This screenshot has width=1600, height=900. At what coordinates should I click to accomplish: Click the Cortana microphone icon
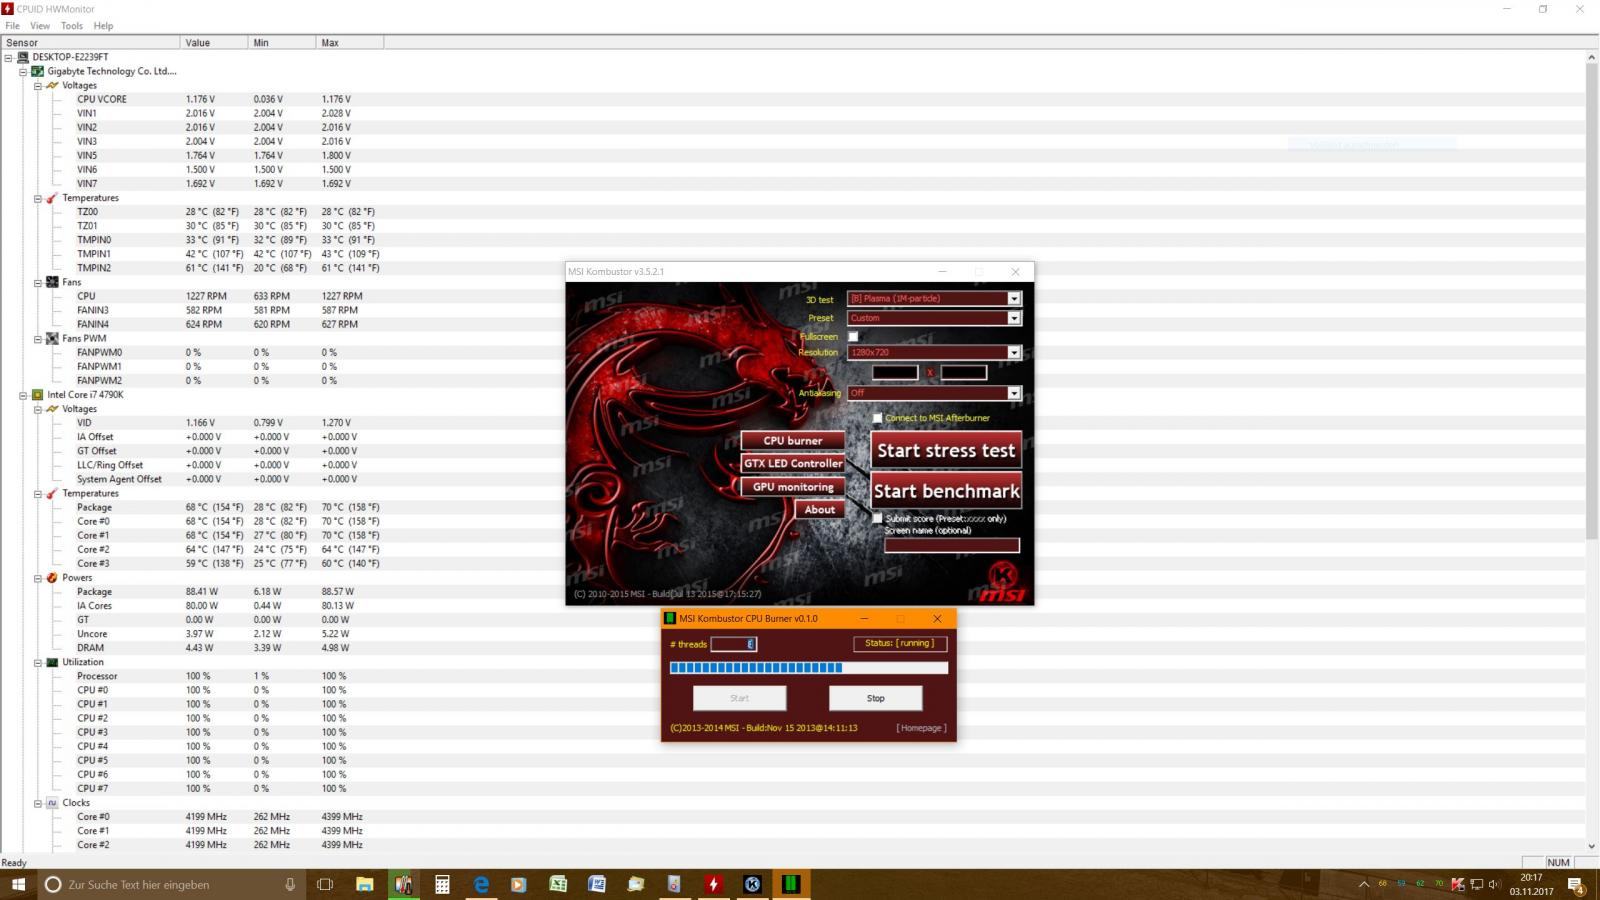(x=290, y=885)
